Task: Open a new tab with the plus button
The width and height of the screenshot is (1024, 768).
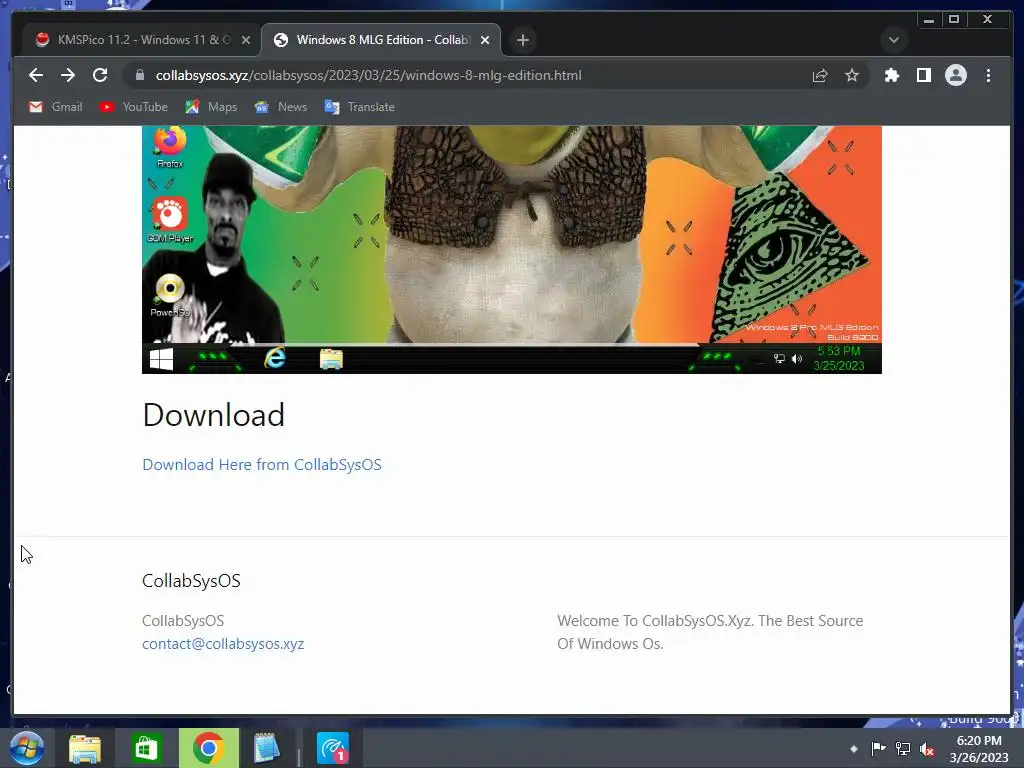Action: pos(522,40)
